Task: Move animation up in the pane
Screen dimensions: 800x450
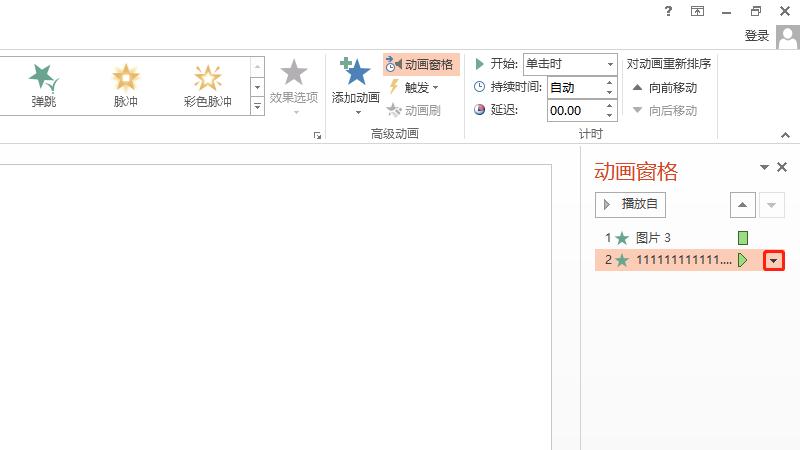Action: click(742, 205)
